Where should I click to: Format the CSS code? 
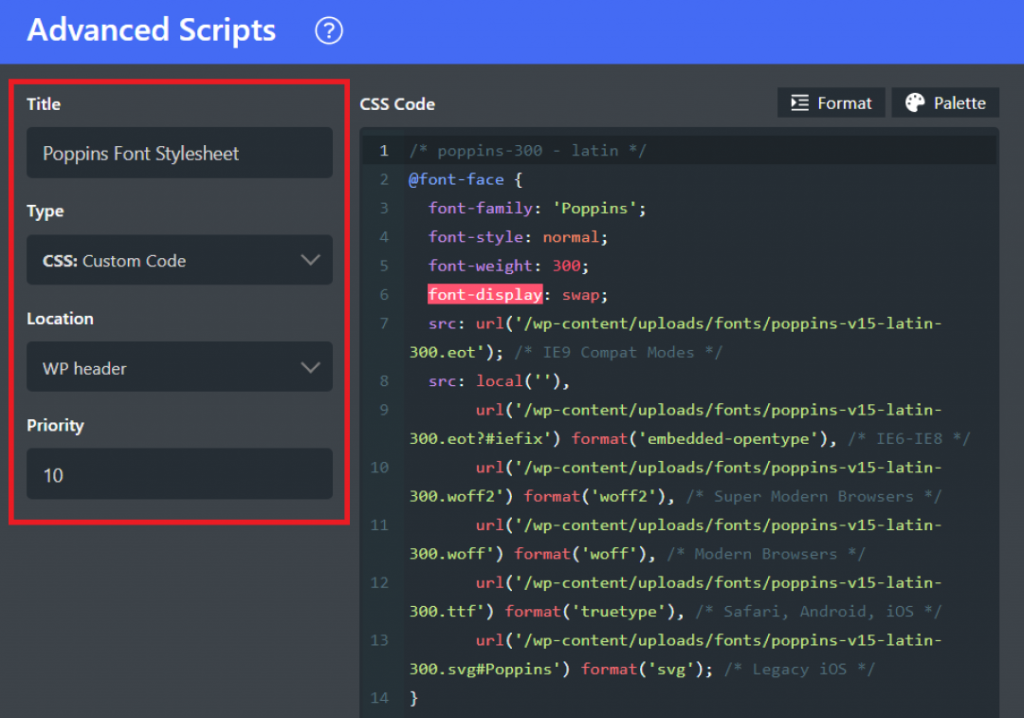[831, 102]
